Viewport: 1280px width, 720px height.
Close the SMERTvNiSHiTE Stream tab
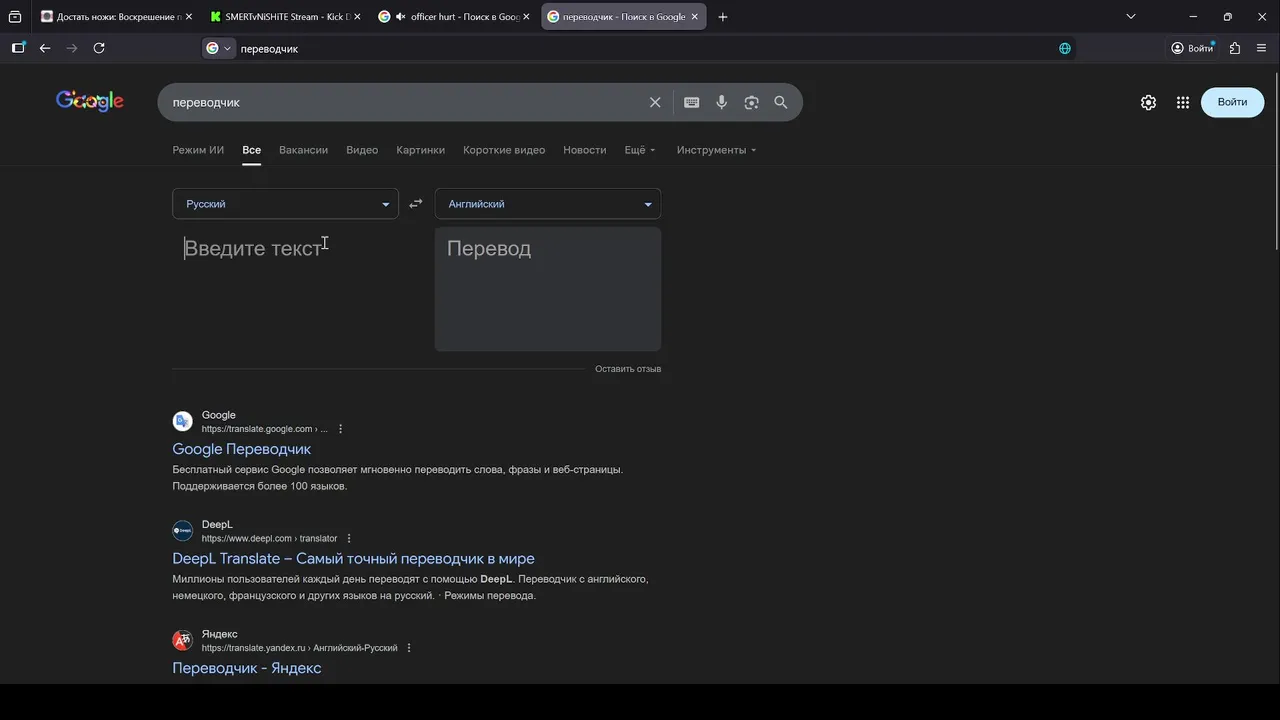357,17
